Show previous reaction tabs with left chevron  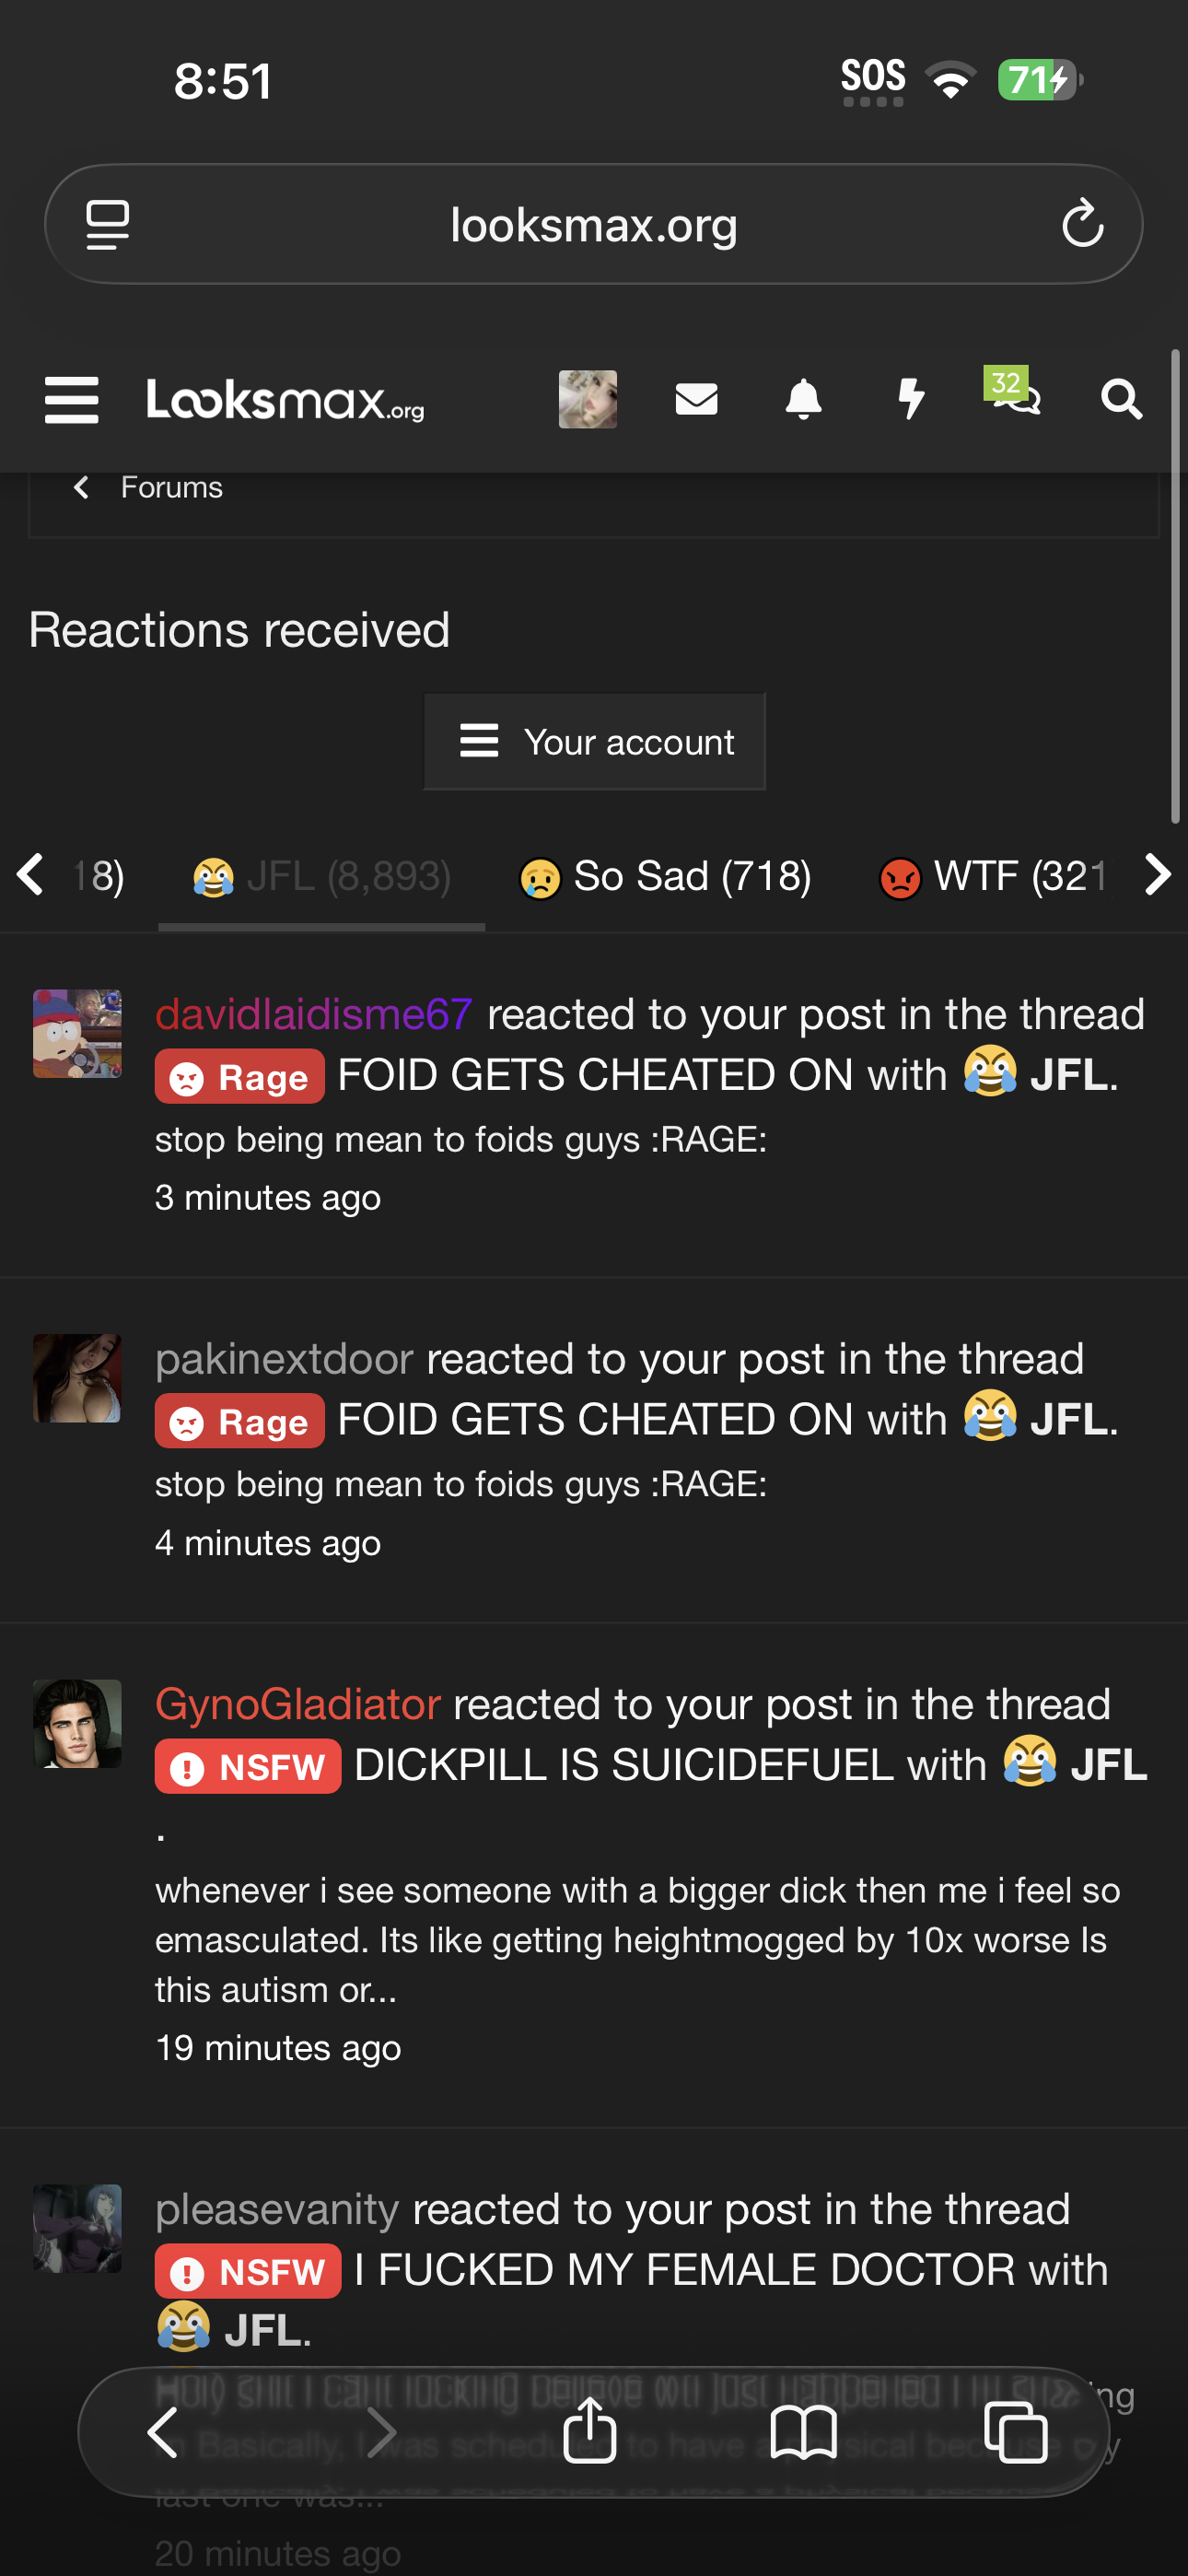coord(30,874)
